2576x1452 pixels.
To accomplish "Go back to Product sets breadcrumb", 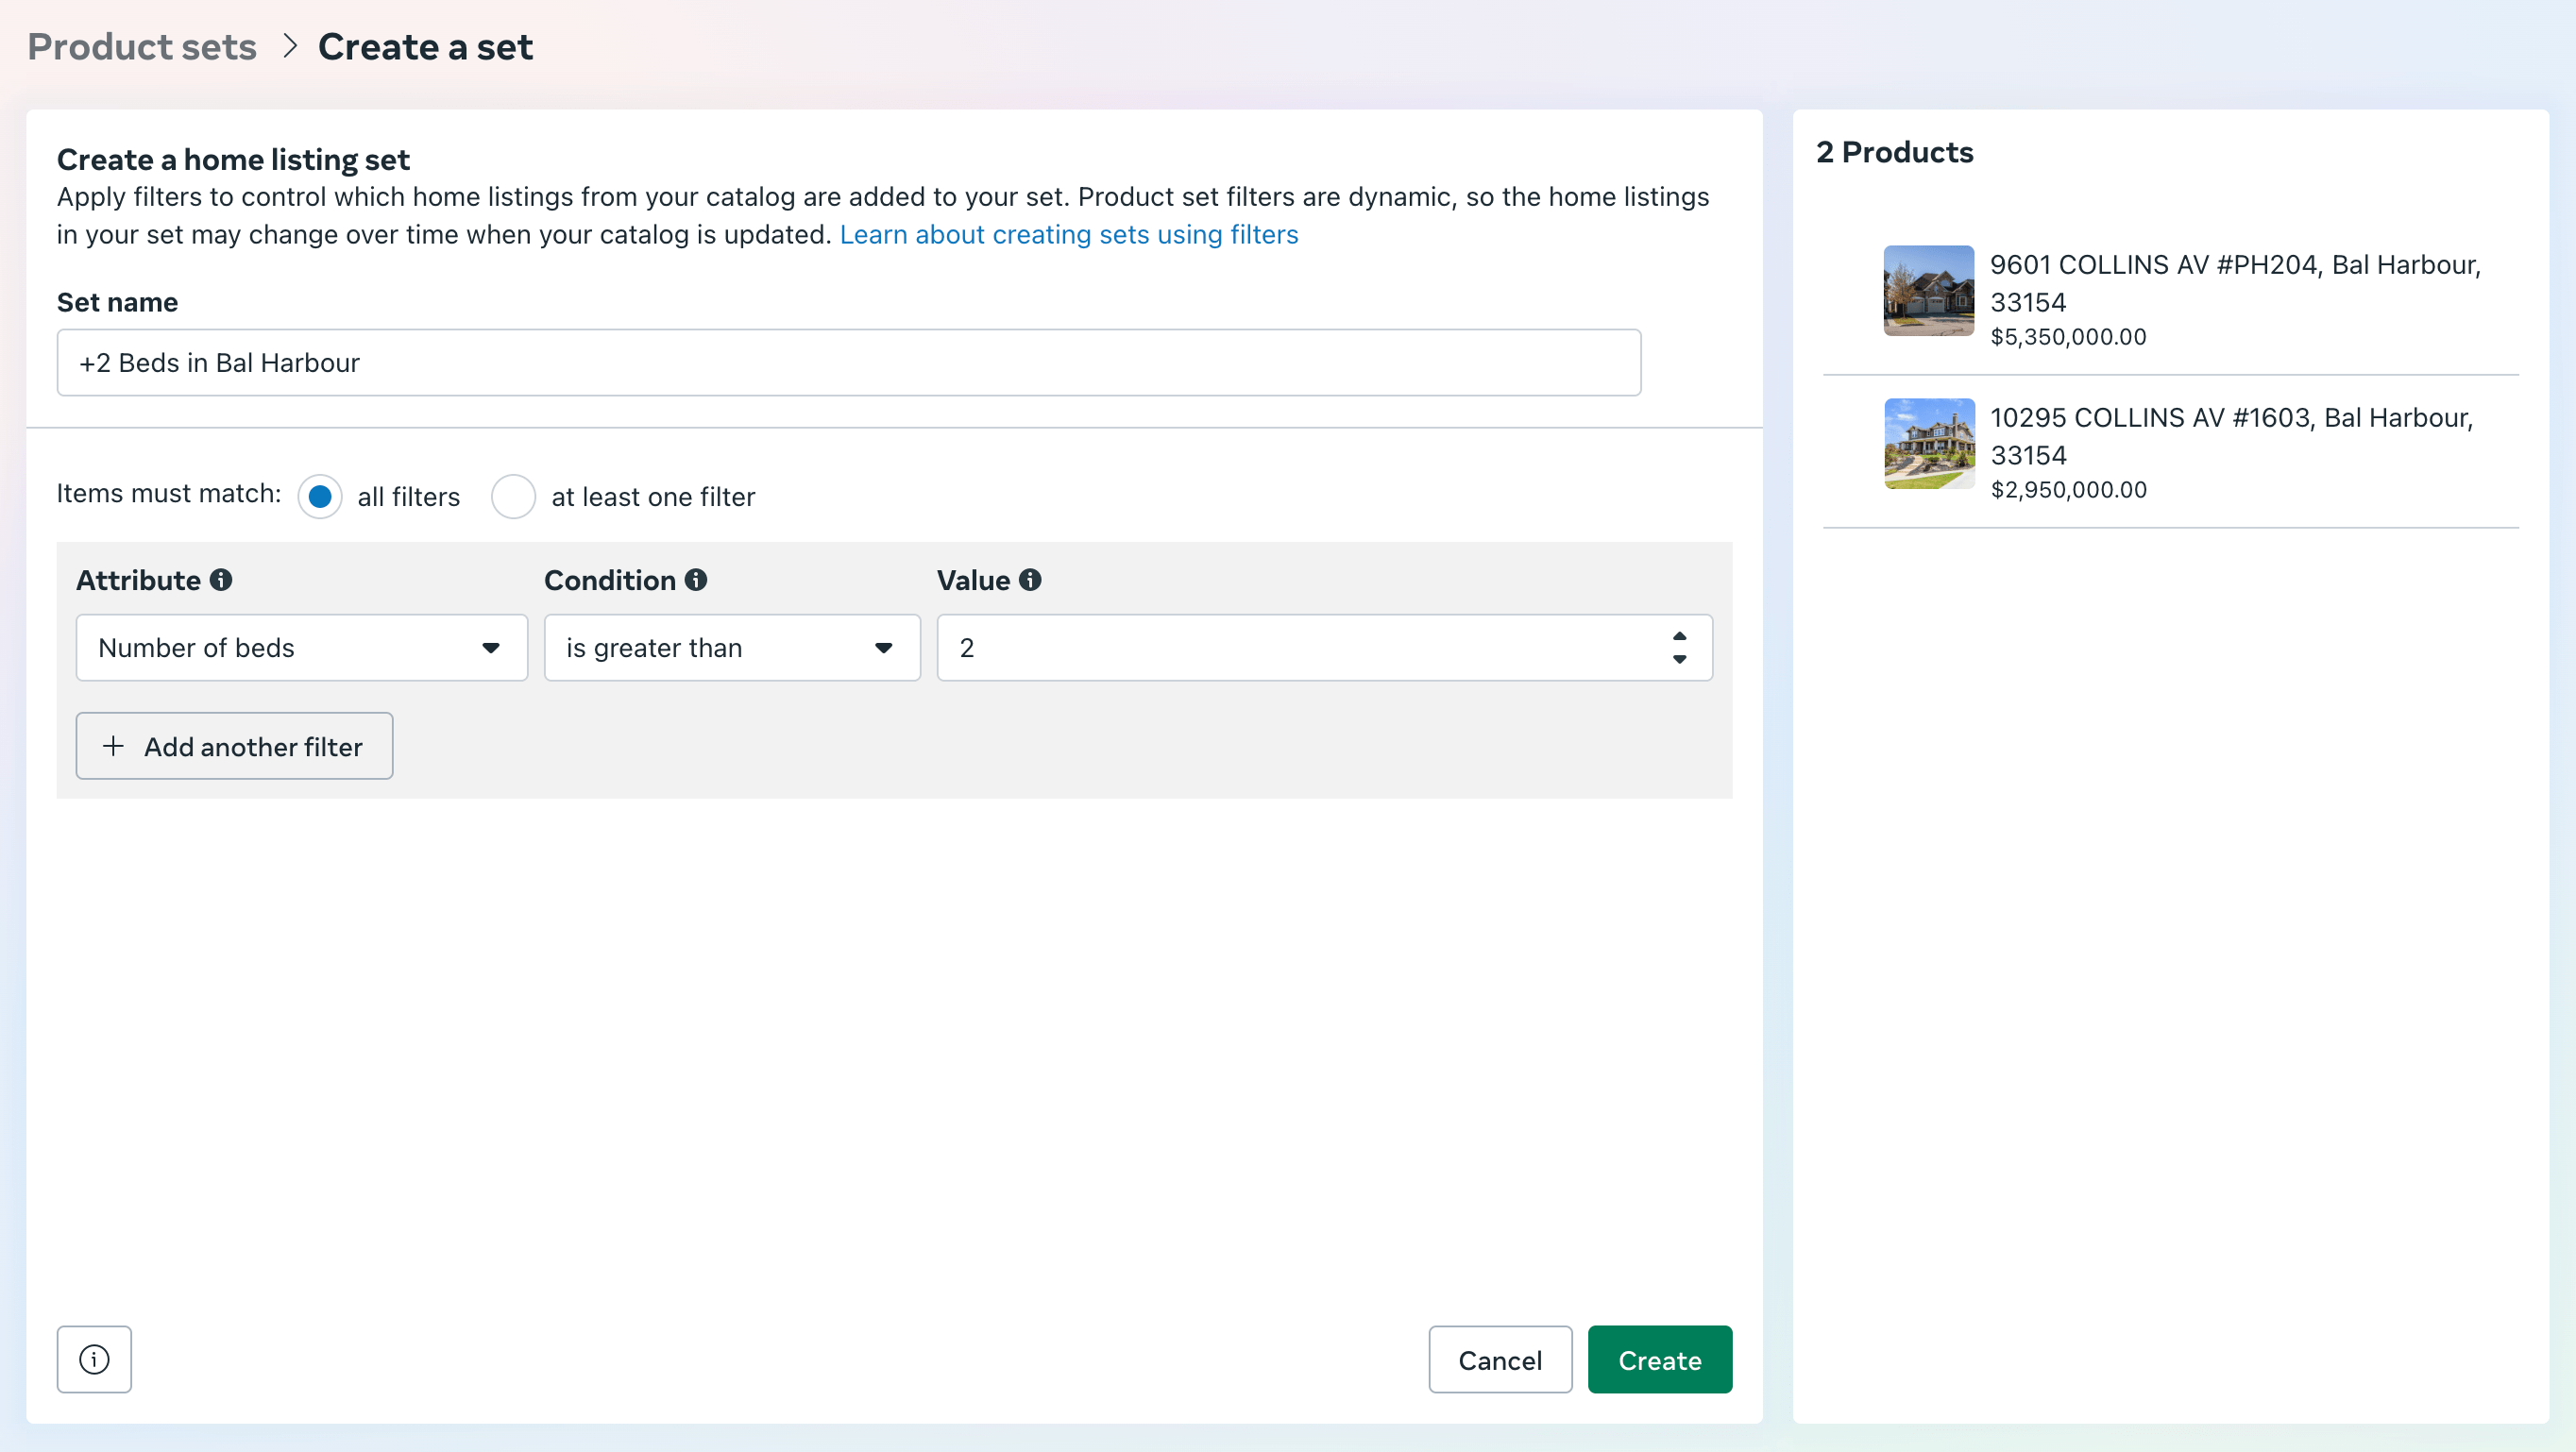I will 142,46.
